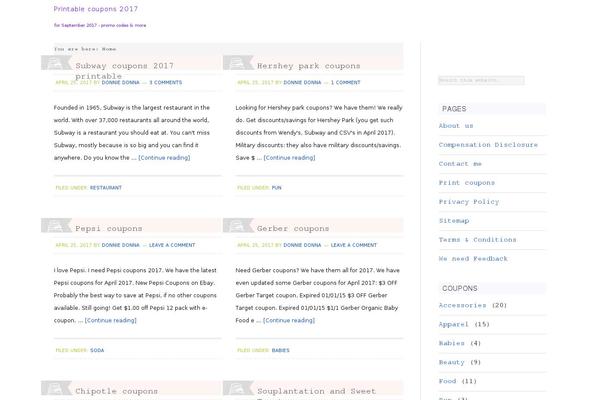This screenshot has height=400, width=600.
Task: Browse the Beauty coupon category
Action: (x=452, y=362)
